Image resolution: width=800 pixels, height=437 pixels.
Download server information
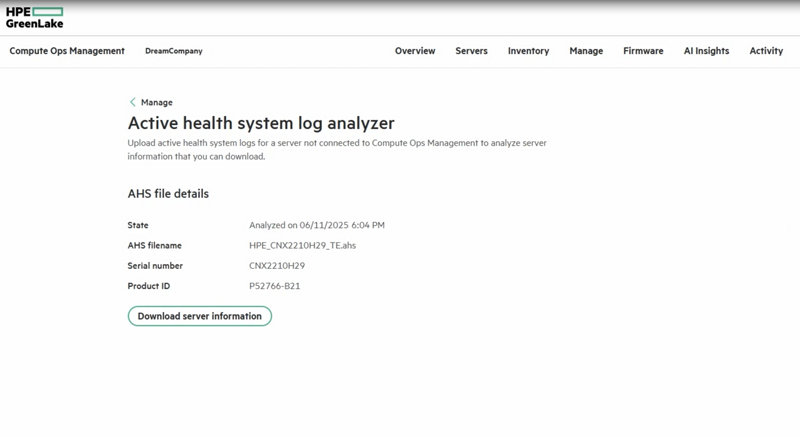[x=199, y=316]
